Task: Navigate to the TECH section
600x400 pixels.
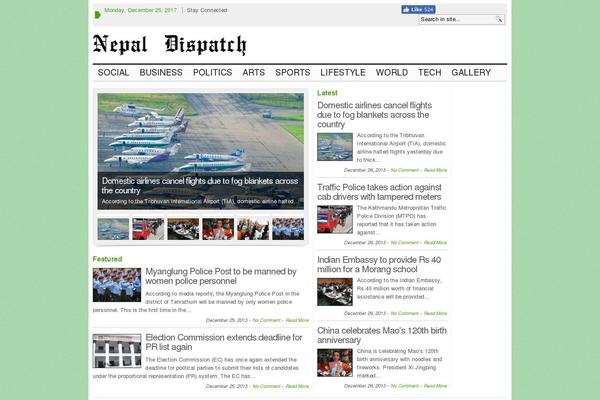Action: (x=430, y=72)
